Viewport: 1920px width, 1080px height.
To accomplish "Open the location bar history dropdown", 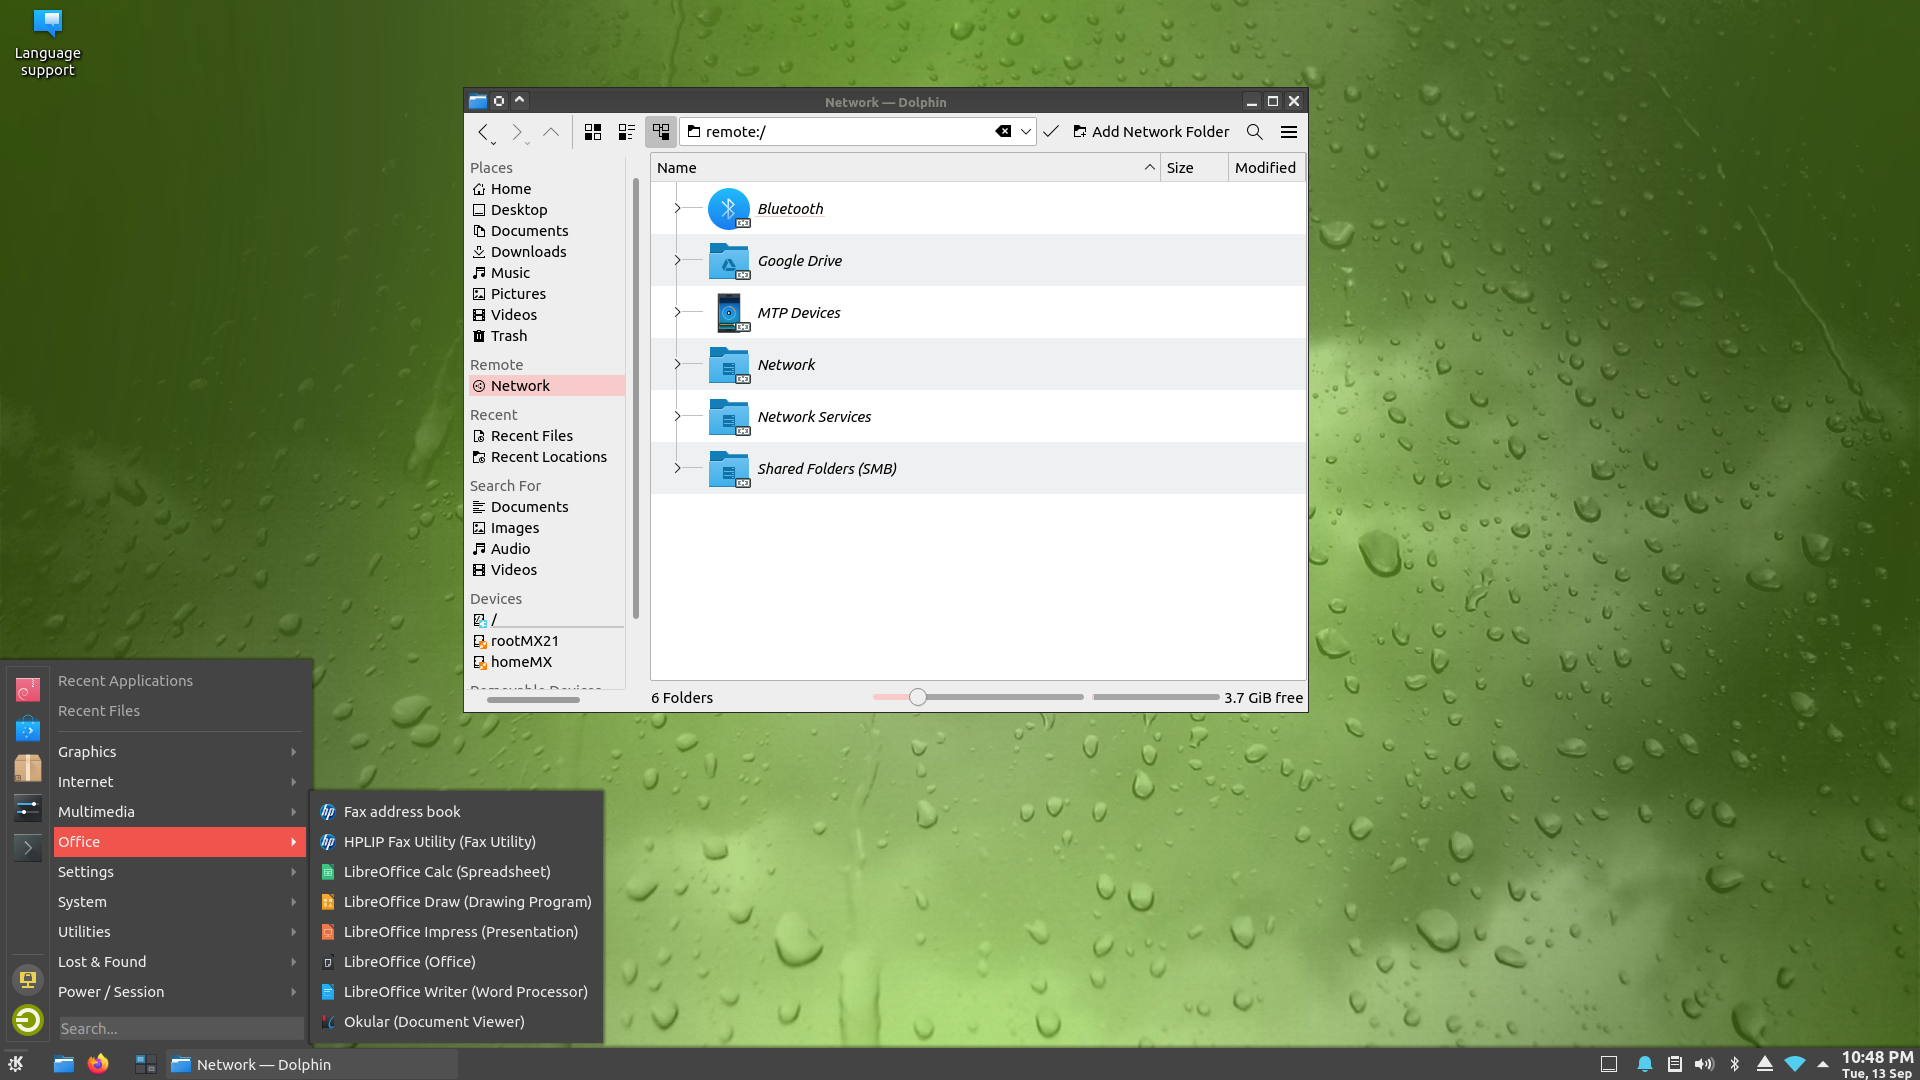I will (1026, 132).
